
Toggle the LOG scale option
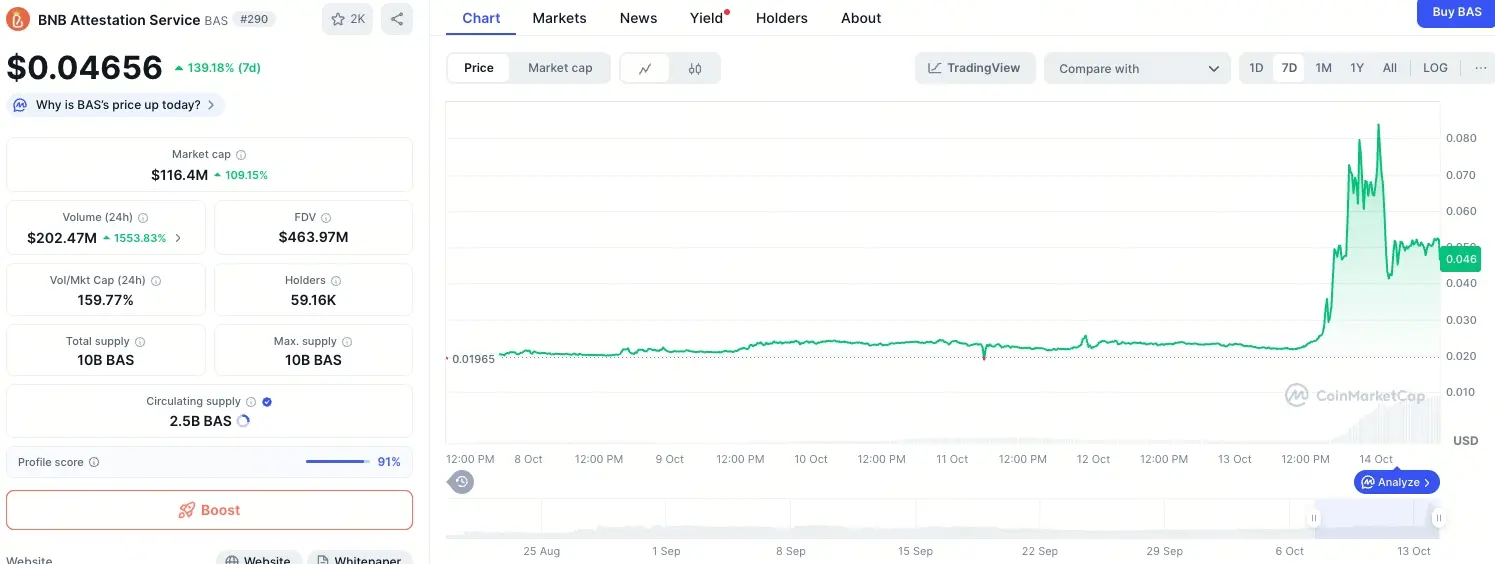tap(1435, 68)
